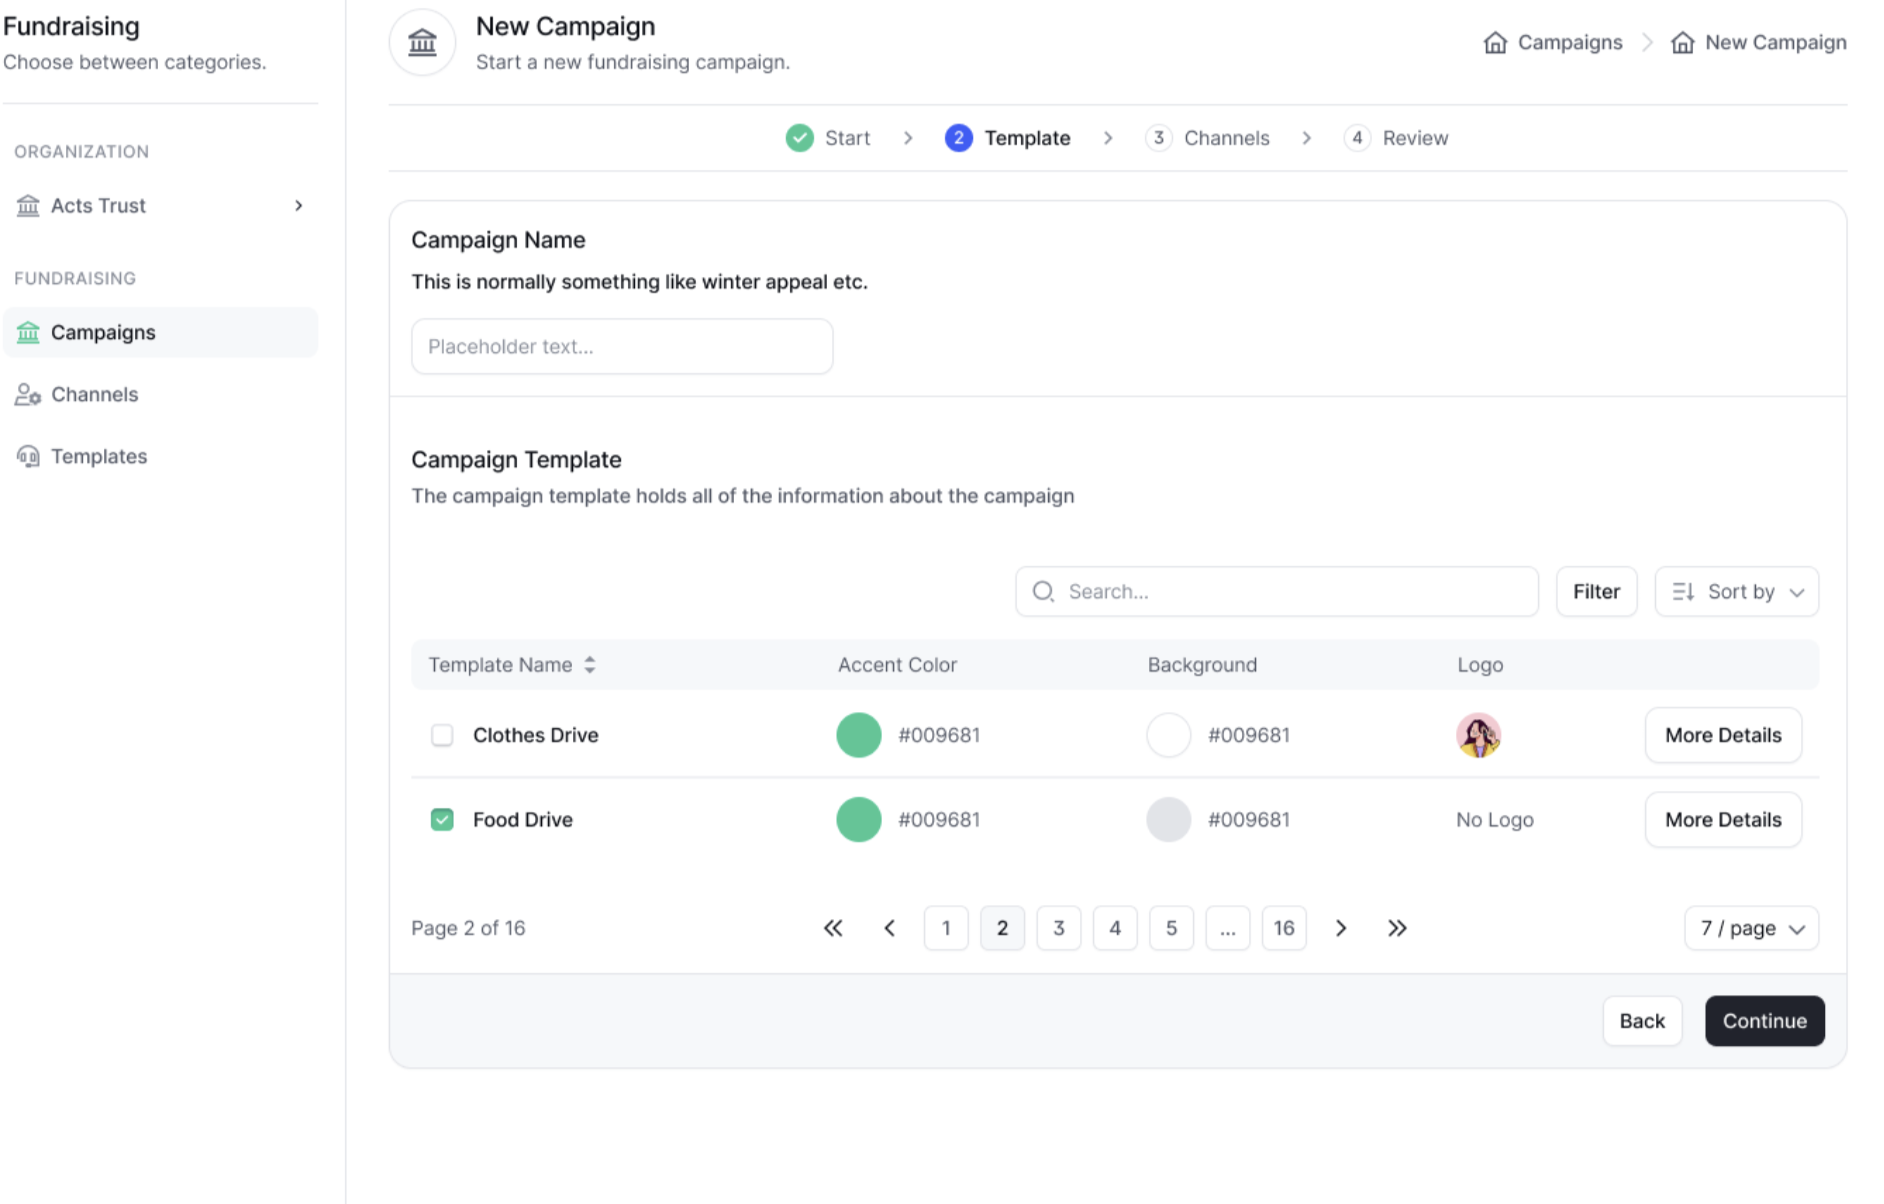Click the Templates megaphone icon in sidebar
1884x1204 pixels.
click(28, 456)
